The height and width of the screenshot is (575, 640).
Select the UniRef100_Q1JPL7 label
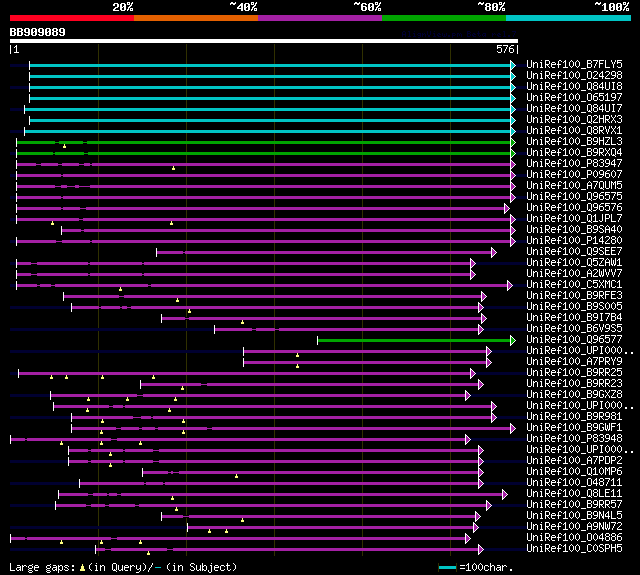tap(574, 219)
